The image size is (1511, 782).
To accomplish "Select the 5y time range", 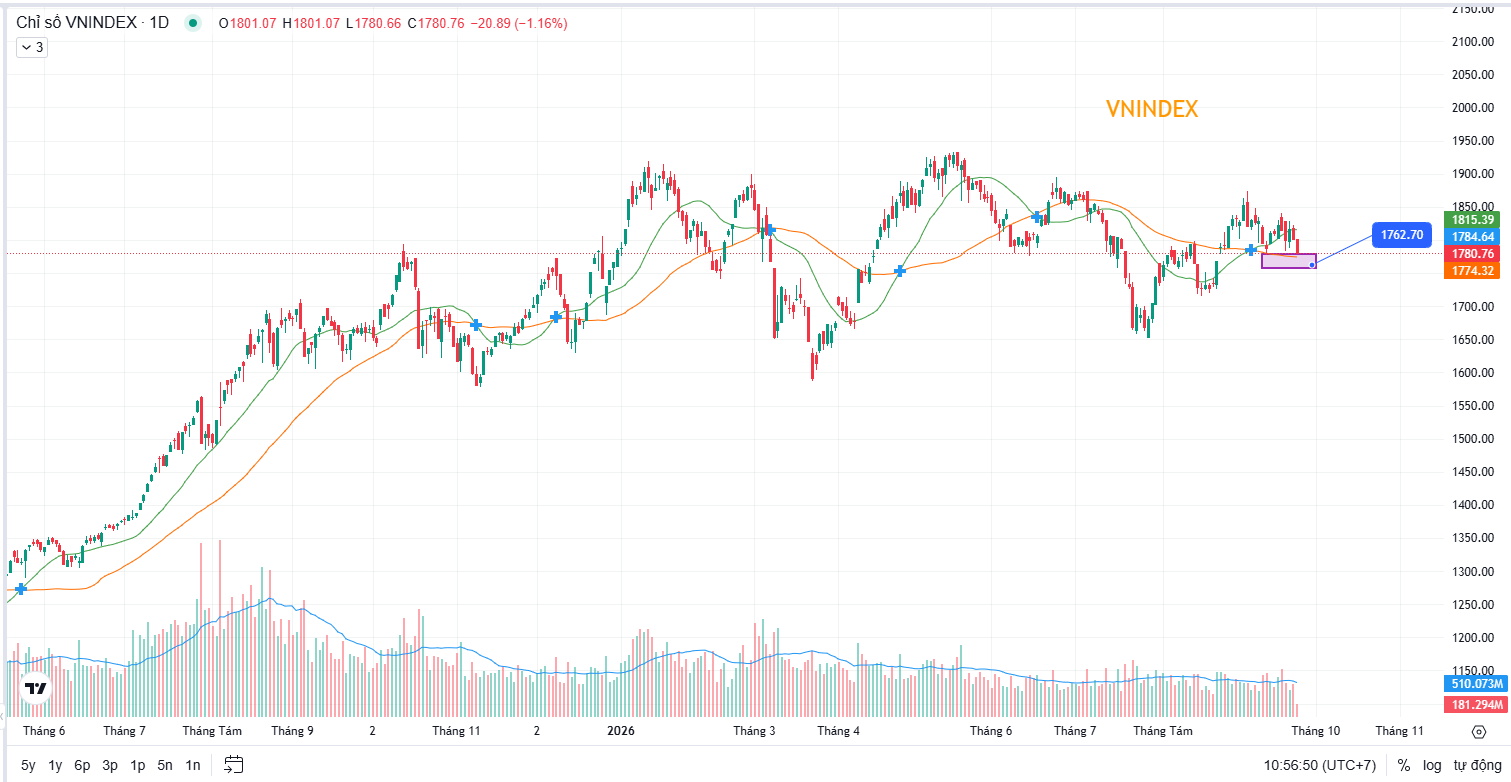I will pyautogui.click(x=28, y=765).
